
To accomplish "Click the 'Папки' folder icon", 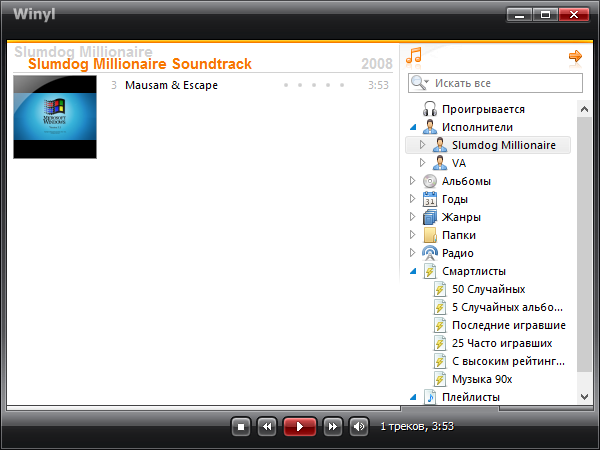I will [x=430, y=235].
